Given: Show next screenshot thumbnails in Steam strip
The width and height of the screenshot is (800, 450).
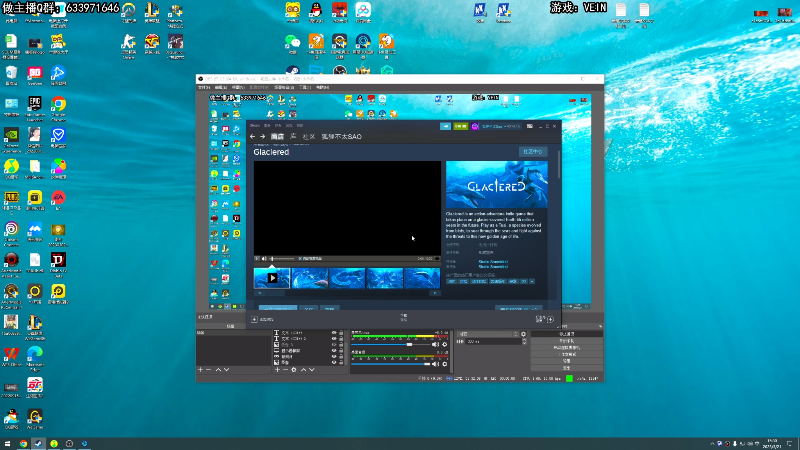Looking at the screenshot, I should 435,293.
